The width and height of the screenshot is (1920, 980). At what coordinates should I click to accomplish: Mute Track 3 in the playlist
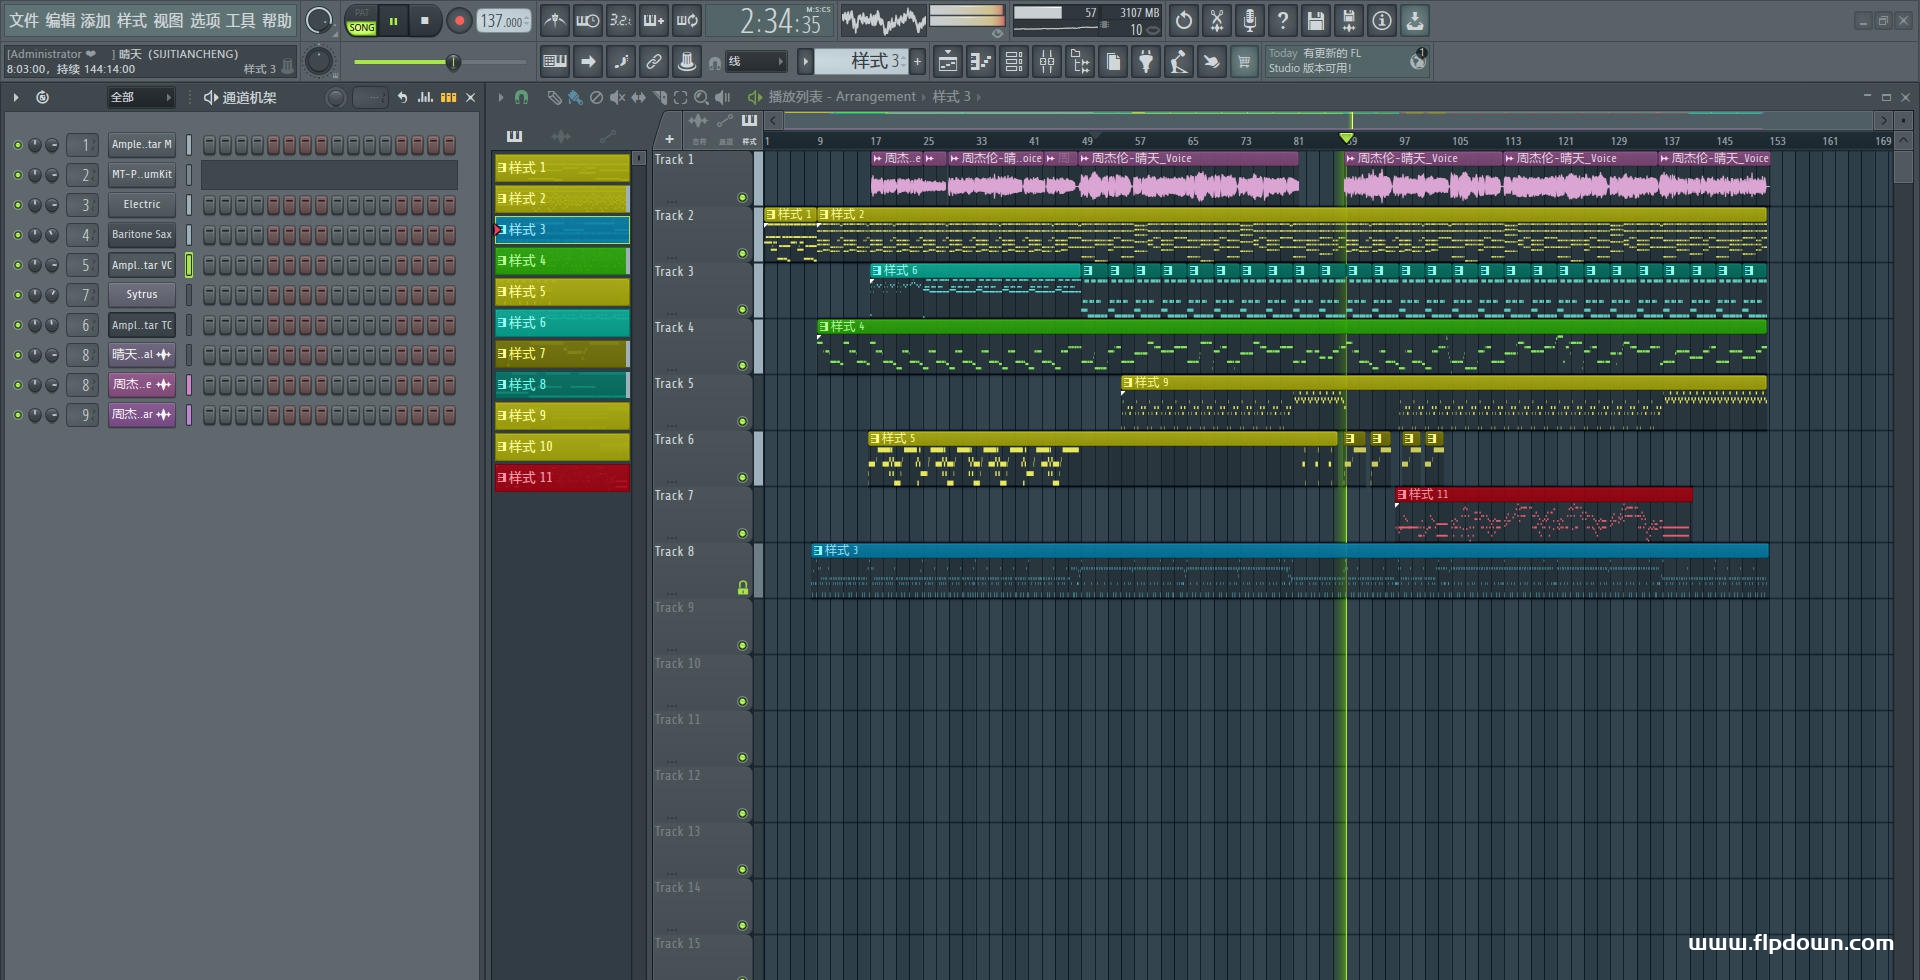(742, 309)
